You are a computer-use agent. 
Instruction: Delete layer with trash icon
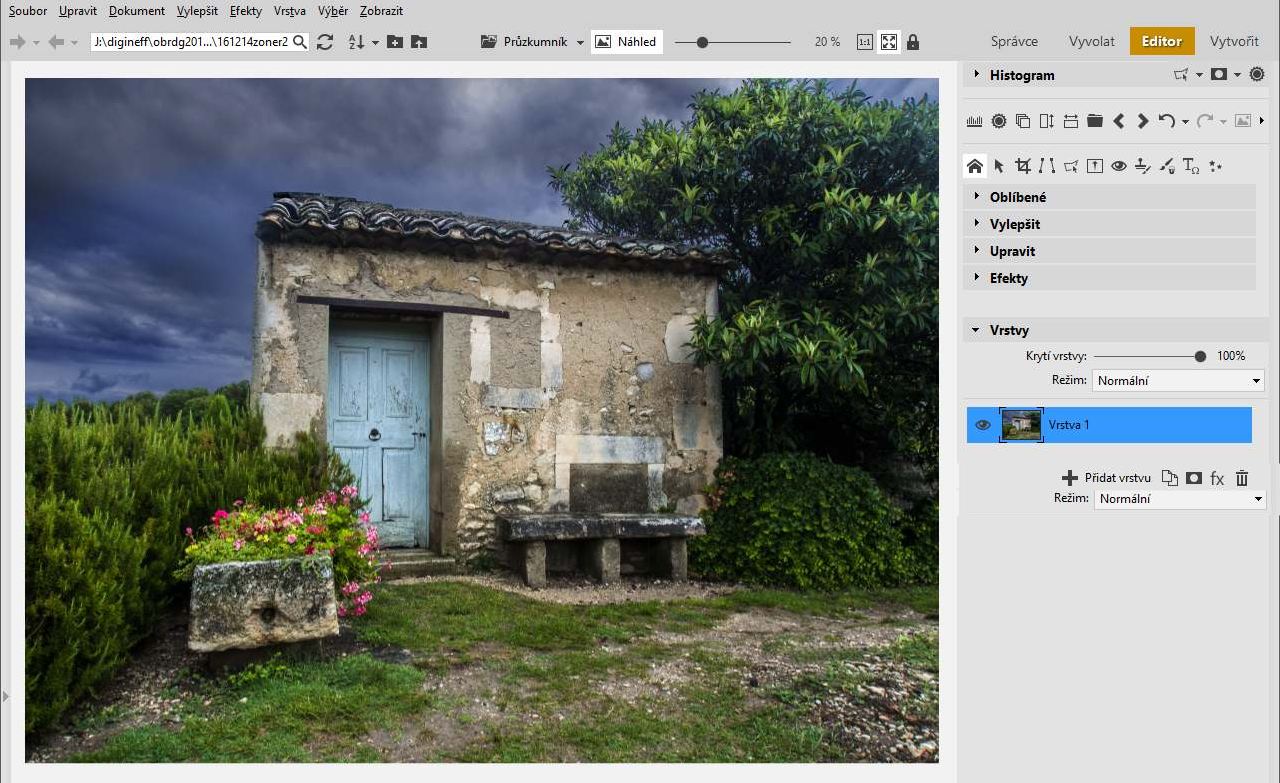(x=1242, y=478)
